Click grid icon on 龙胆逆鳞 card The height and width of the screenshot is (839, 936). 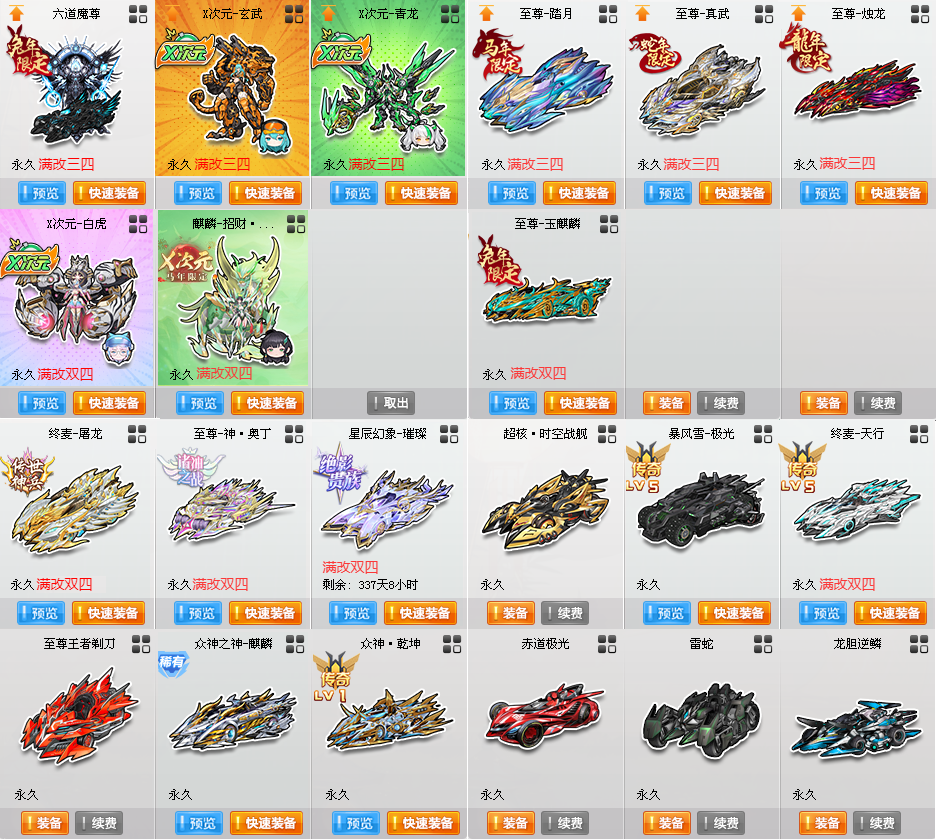click(x=919, y=644)
